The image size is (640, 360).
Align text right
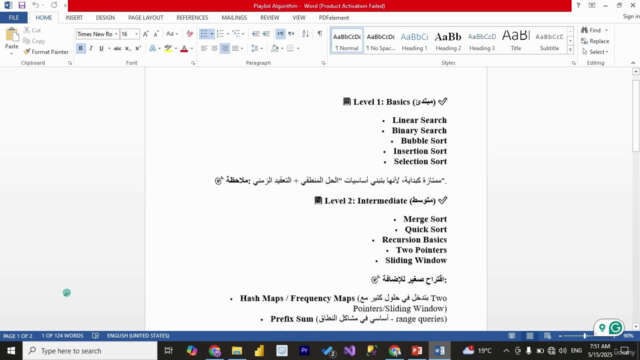(224, 48)
